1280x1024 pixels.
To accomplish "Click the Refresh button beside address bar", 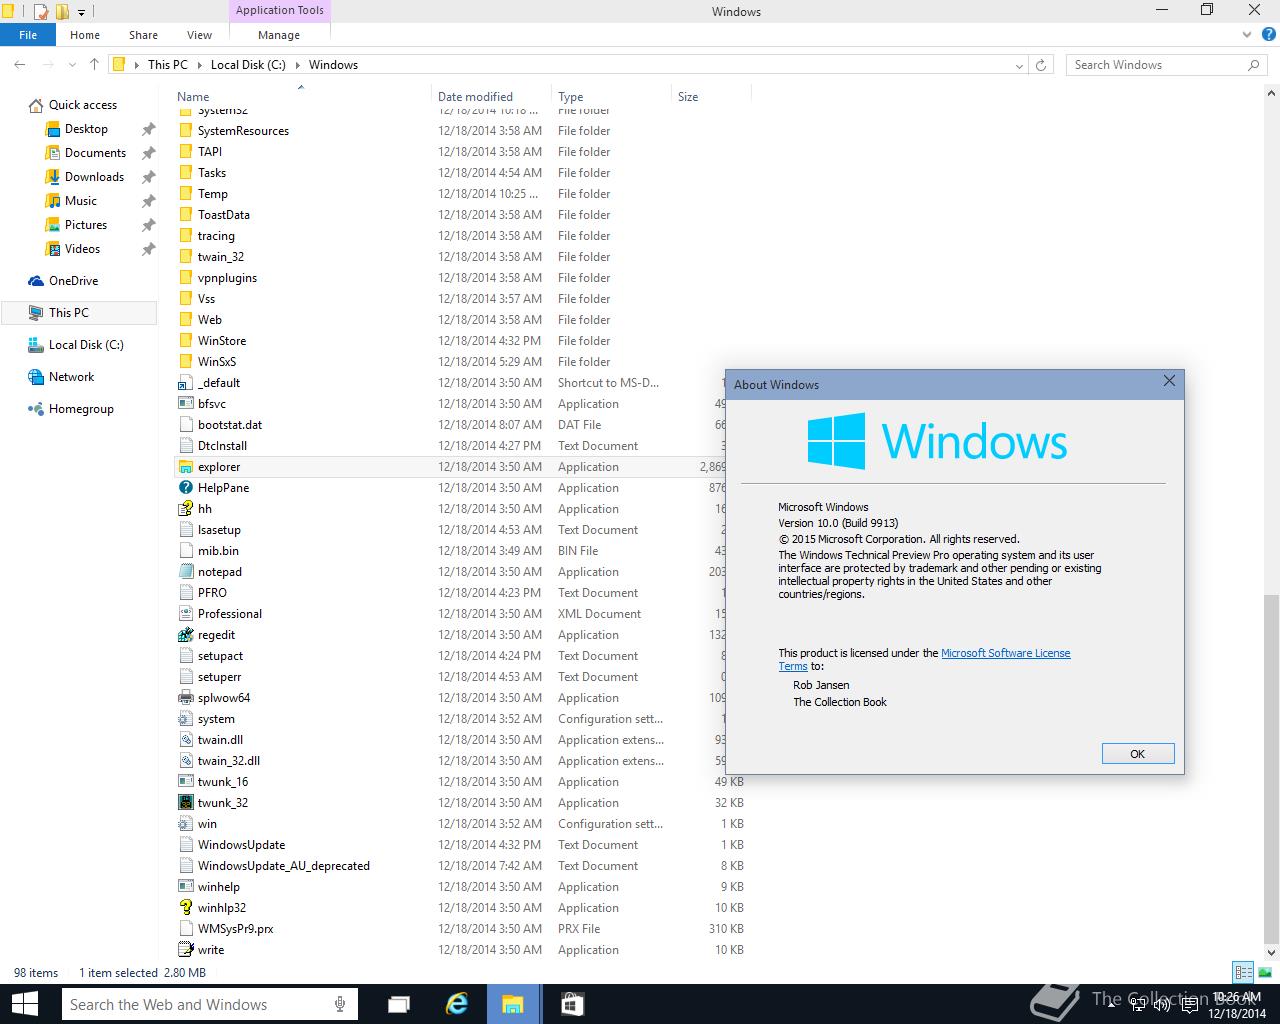I will (x=1041, y=65).
